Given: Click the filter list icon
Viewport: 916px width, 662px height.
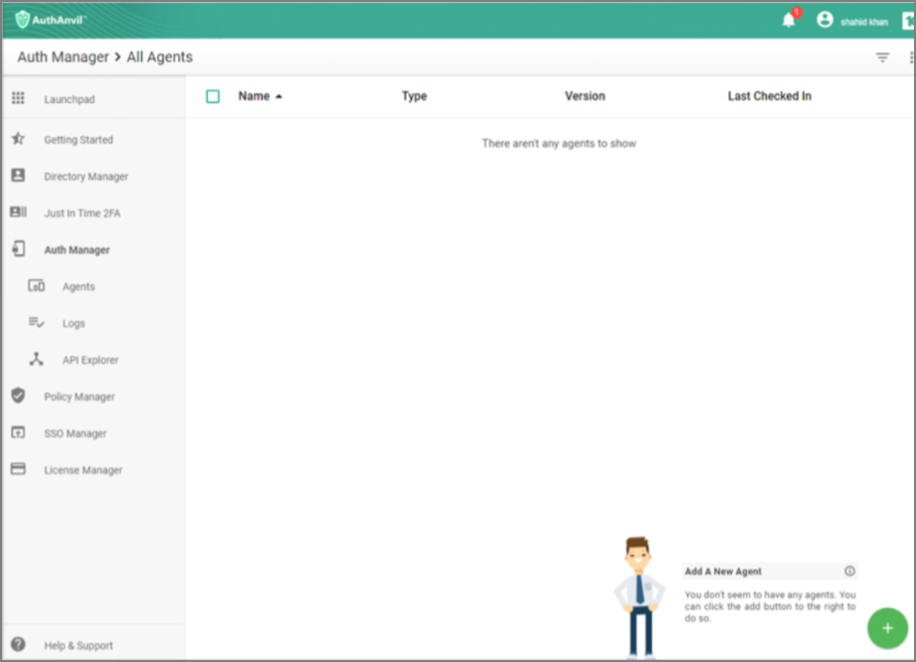Looking at the screenshot, I should click(882, 57).
